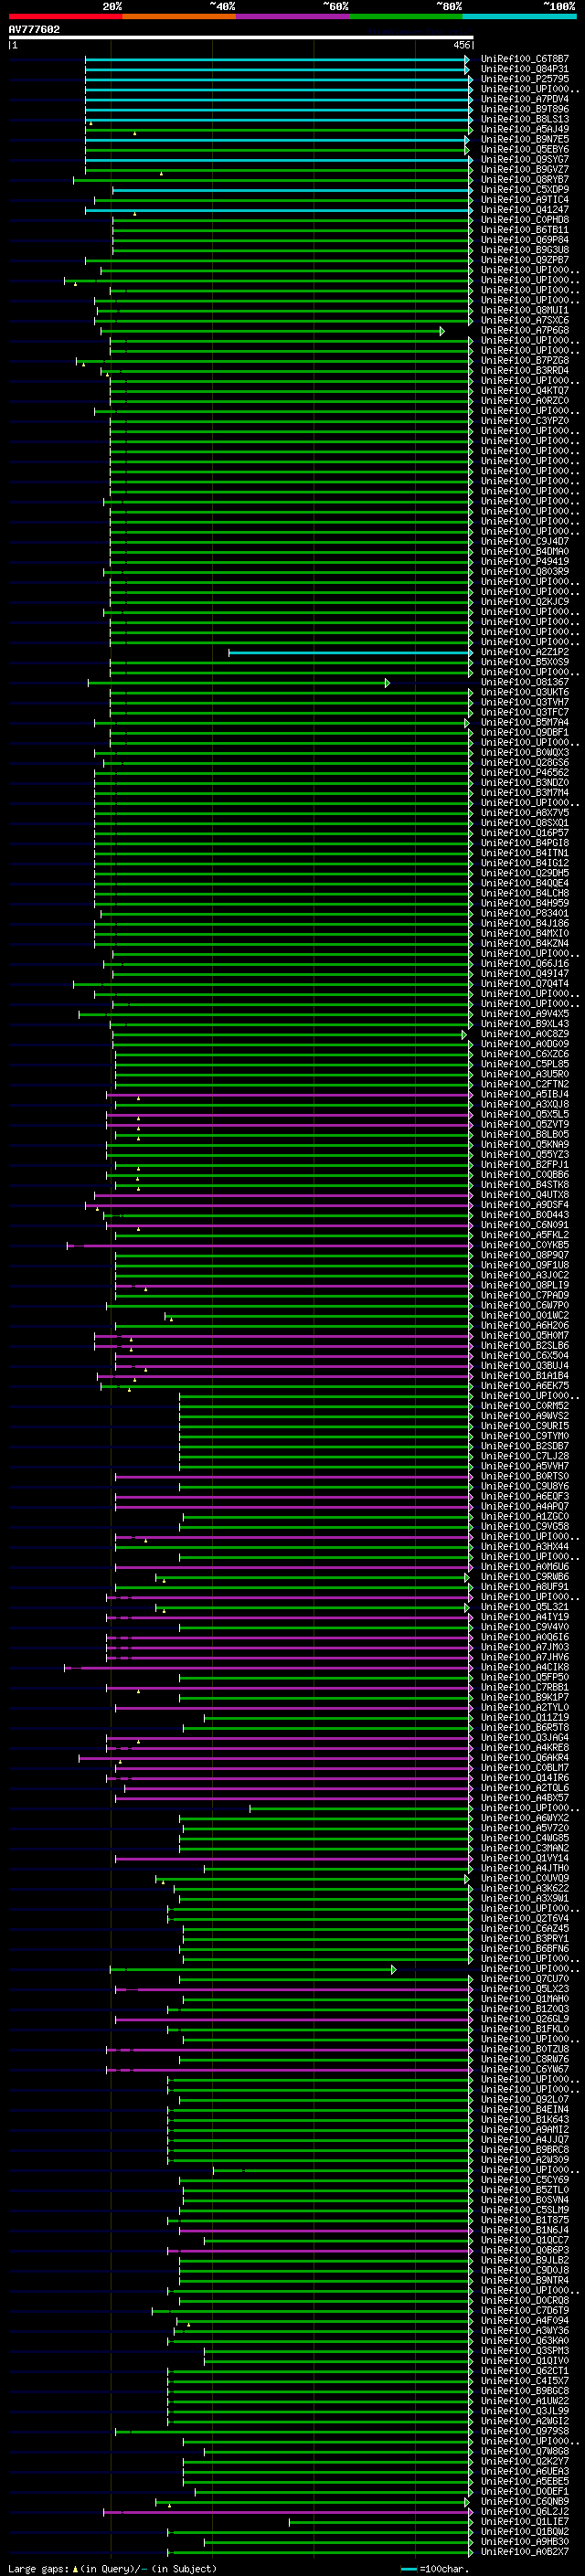The image size is (585, 2576).
Task: Select hit UniRef100_B4PGI8
Action: [525, 843]
